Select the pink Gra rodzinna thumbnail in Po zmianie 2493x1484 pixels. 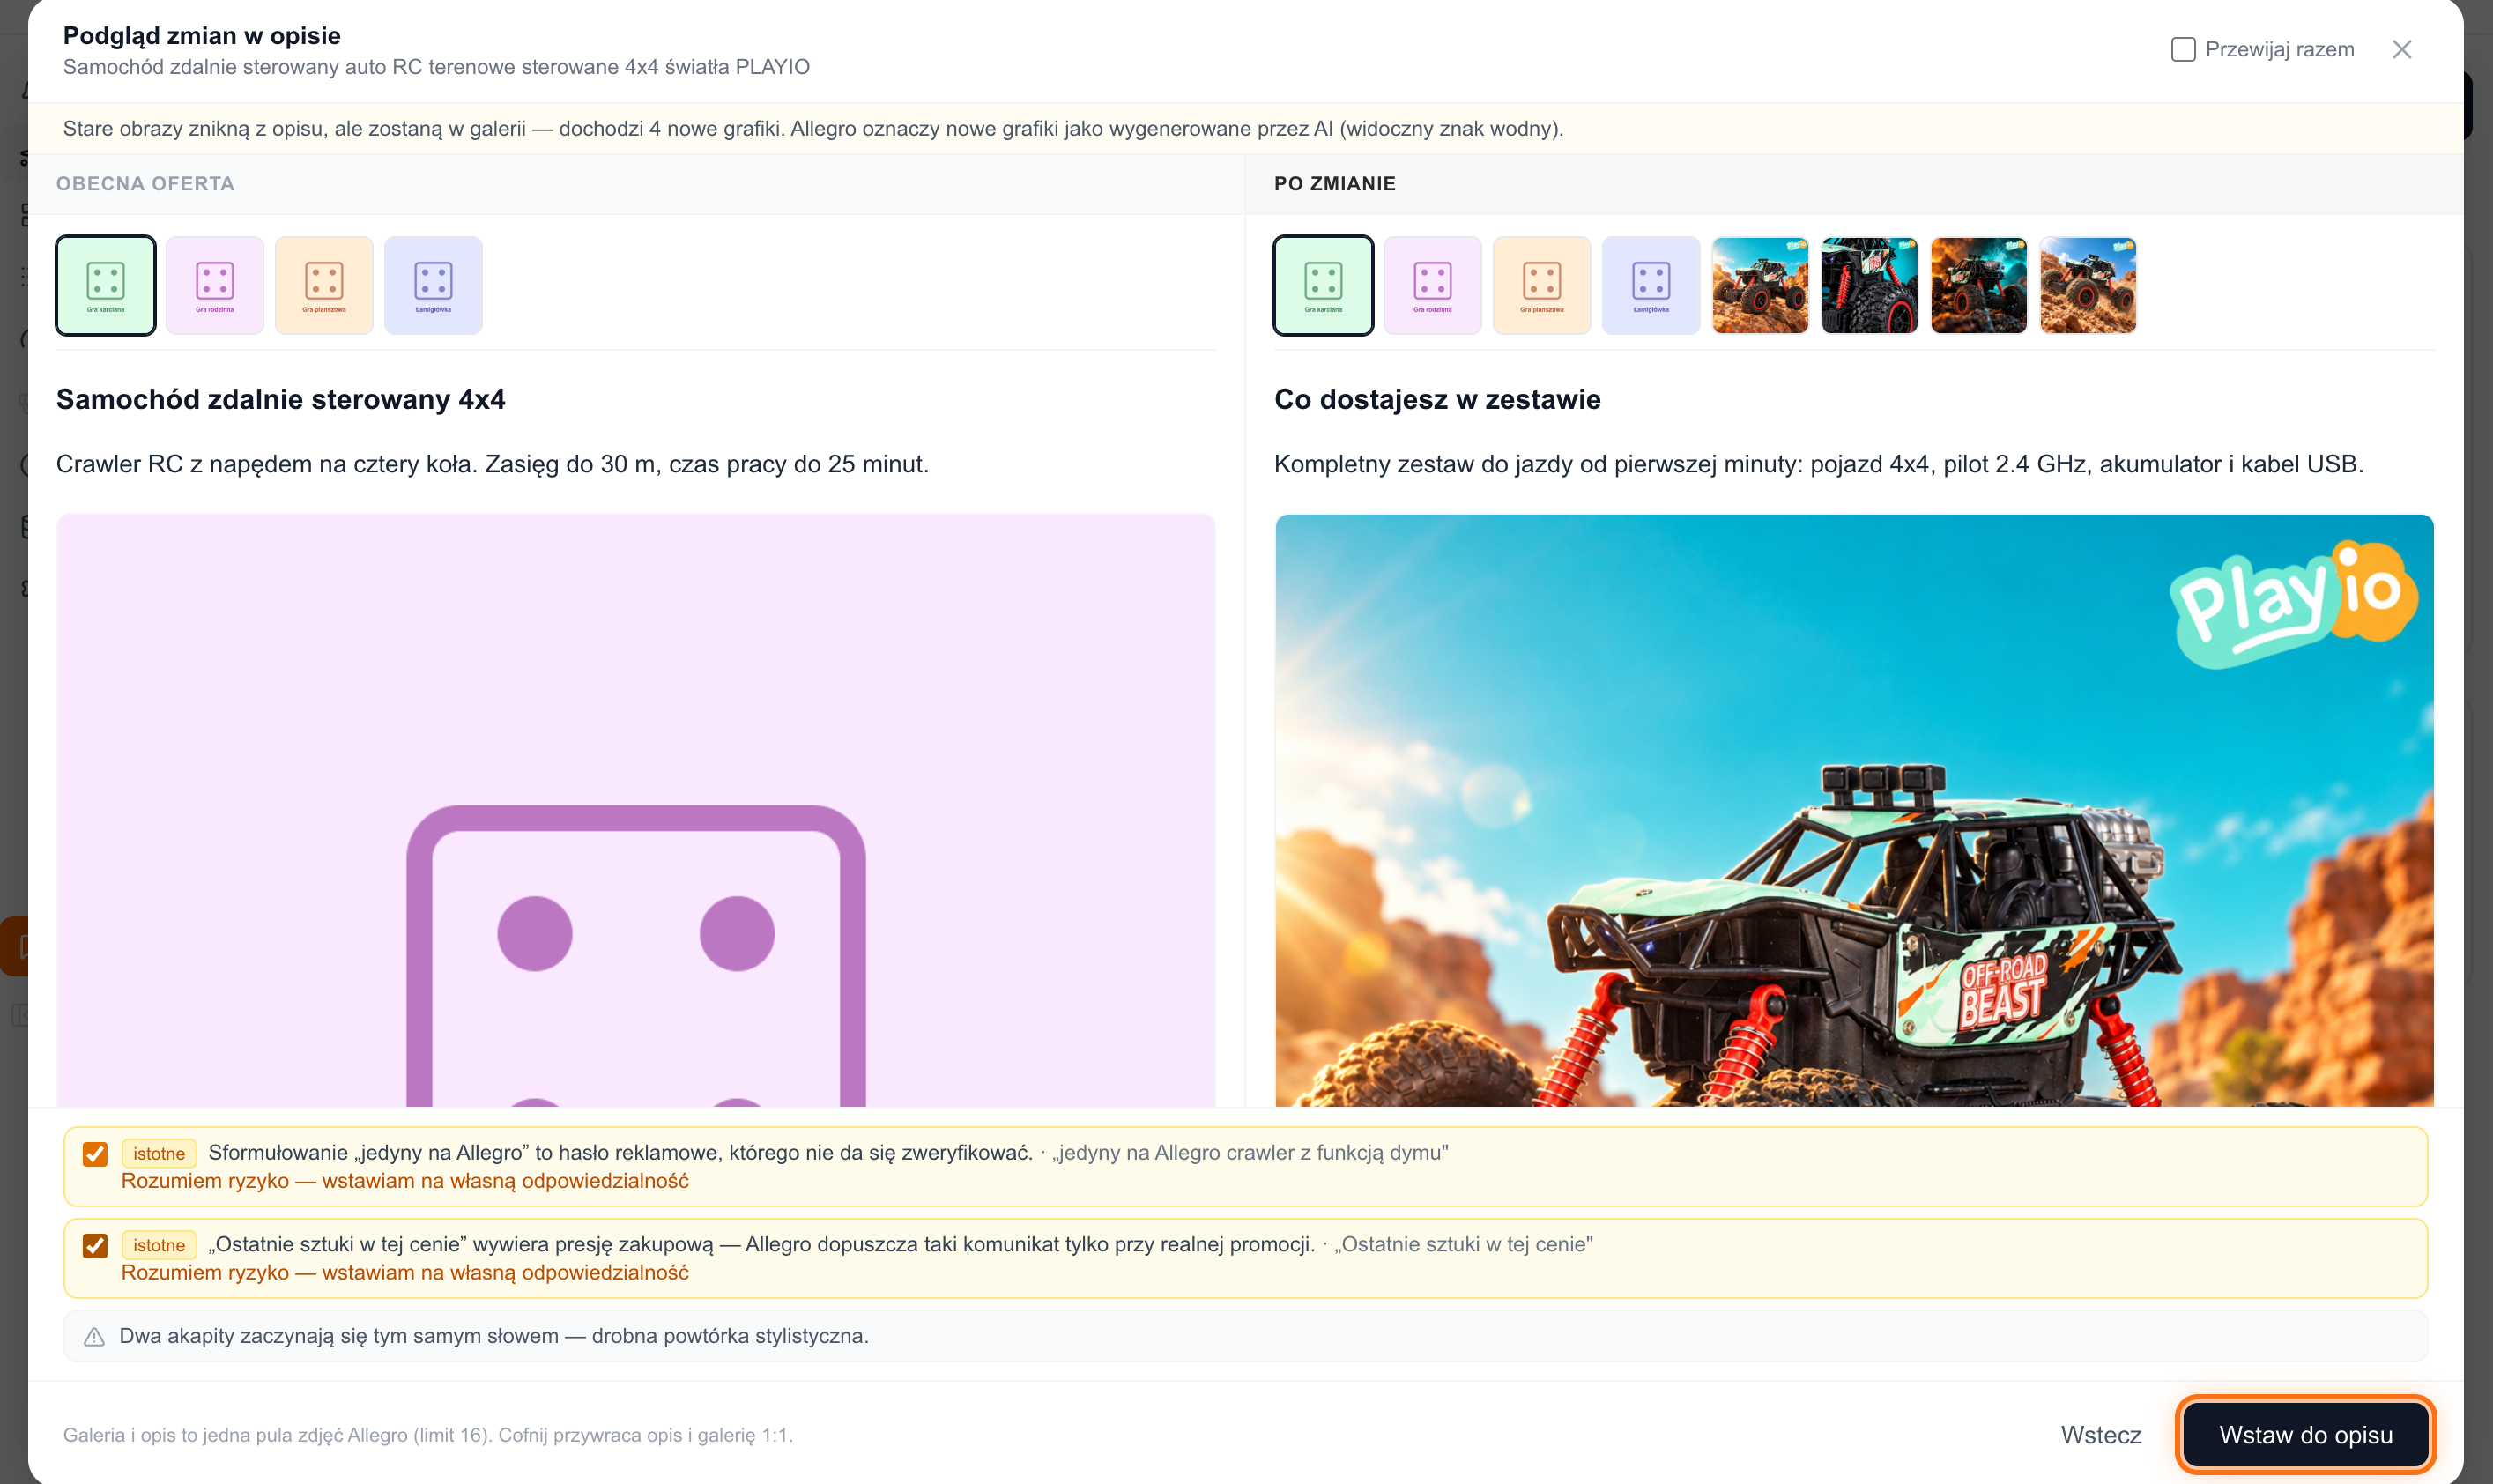point(1432,285)
